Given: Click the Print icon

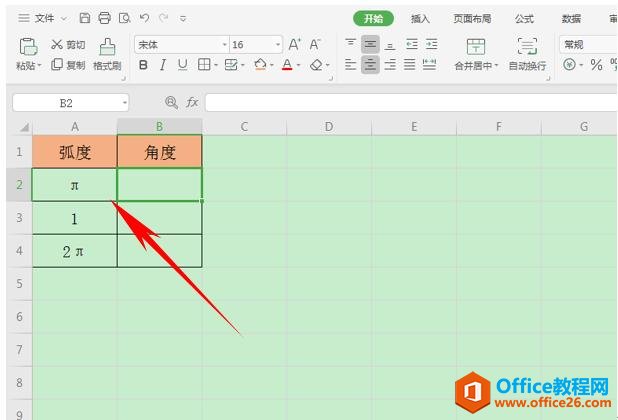Looking at the screenshot, I should click(104, 18).
